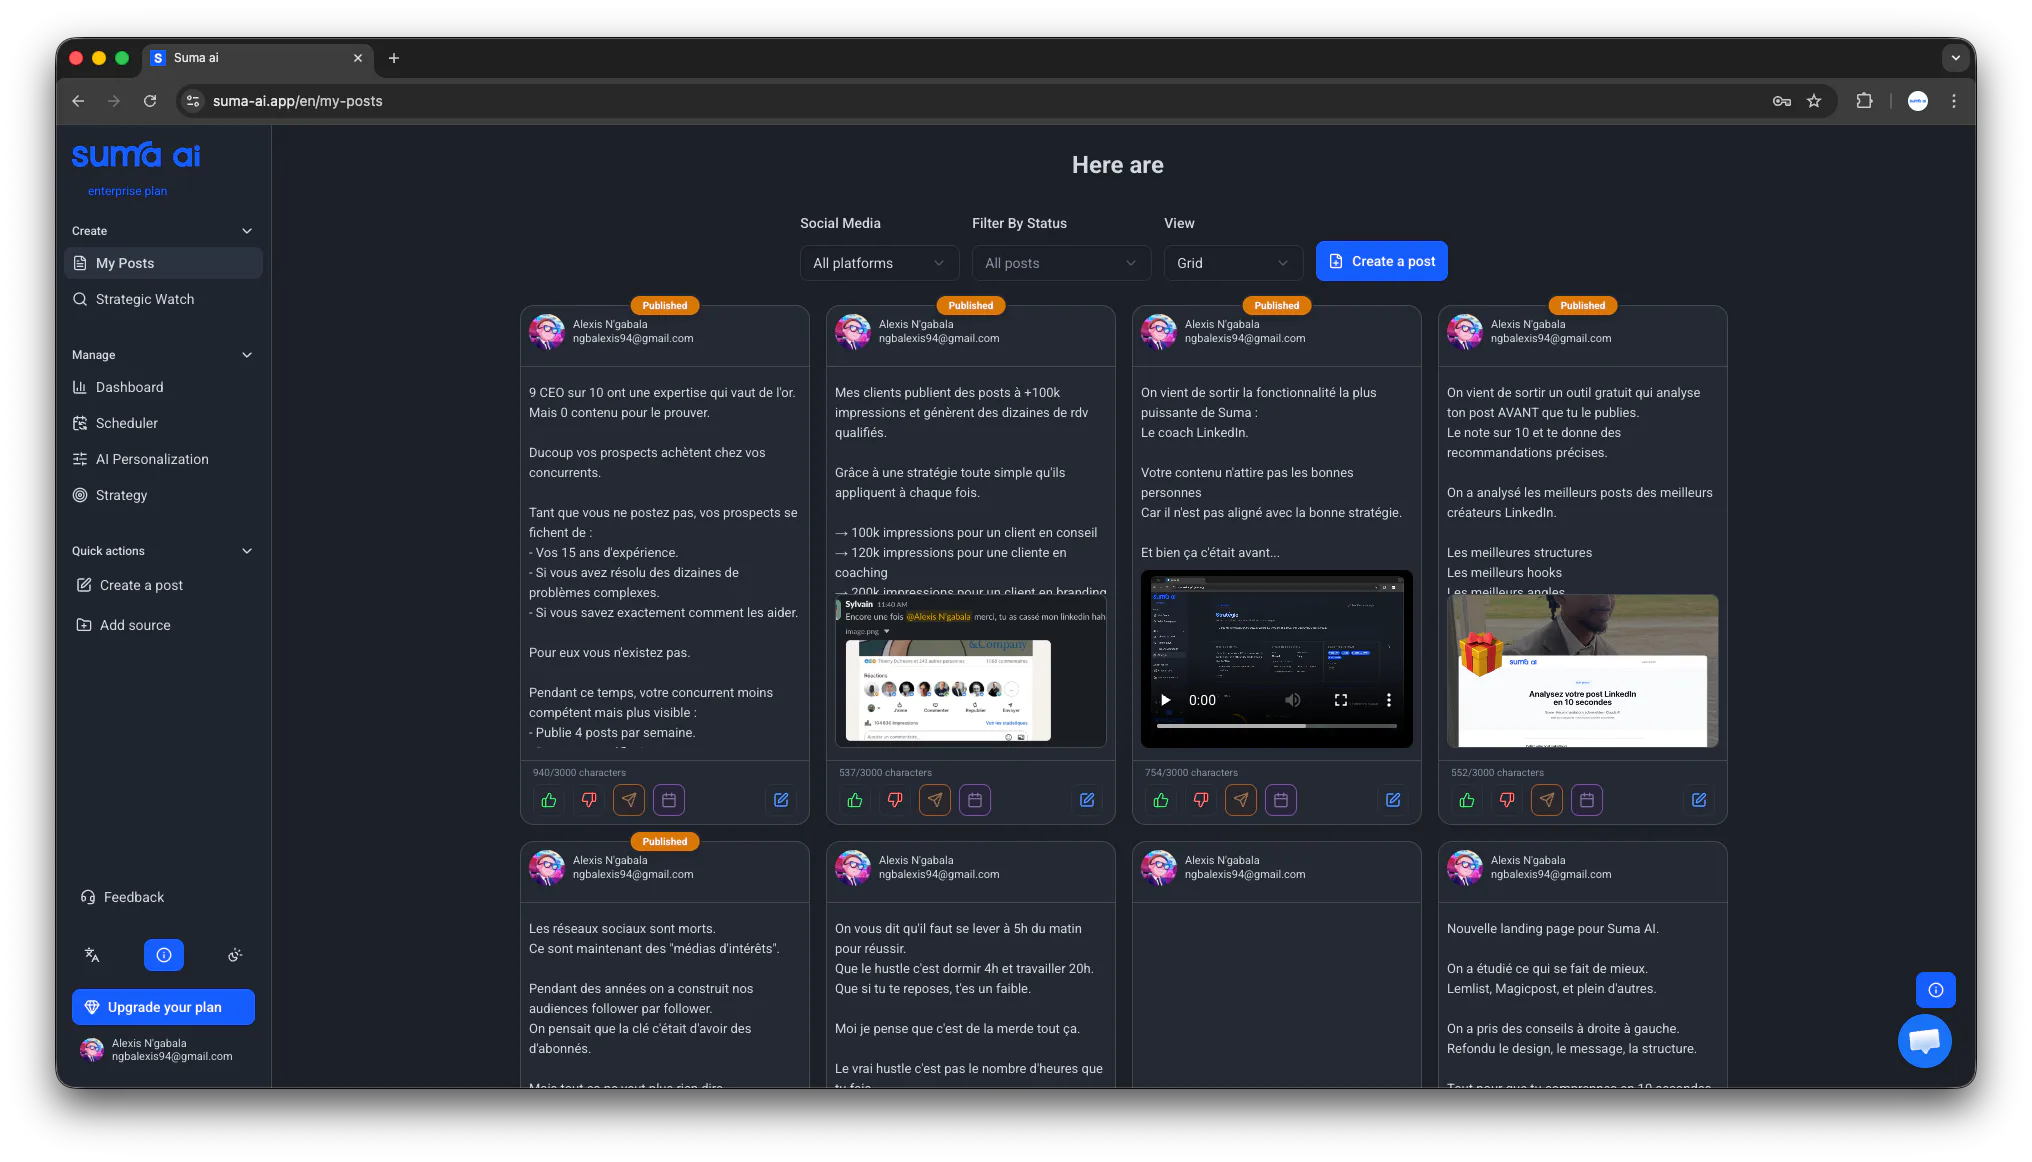
Task: Play the video in 'Le coach LinkedIn' post
Action: coord(1165,700)
